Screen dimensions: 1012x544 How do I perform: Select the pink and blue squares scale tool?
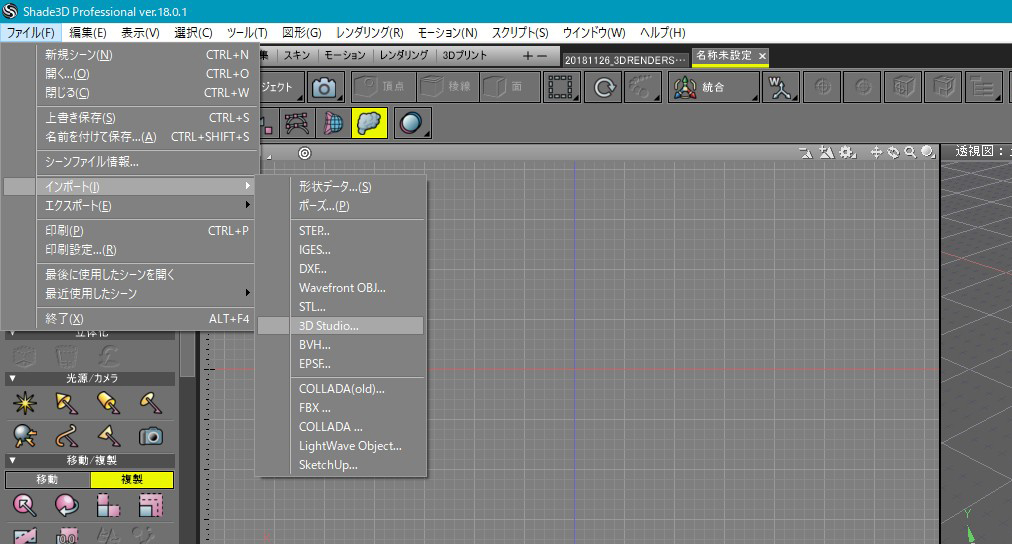[x=108, y=505]
